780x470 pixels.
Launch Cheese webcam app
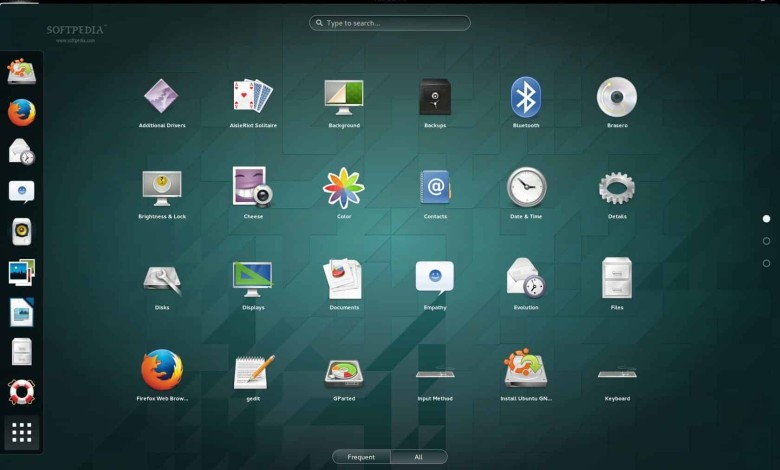point(253,187)
